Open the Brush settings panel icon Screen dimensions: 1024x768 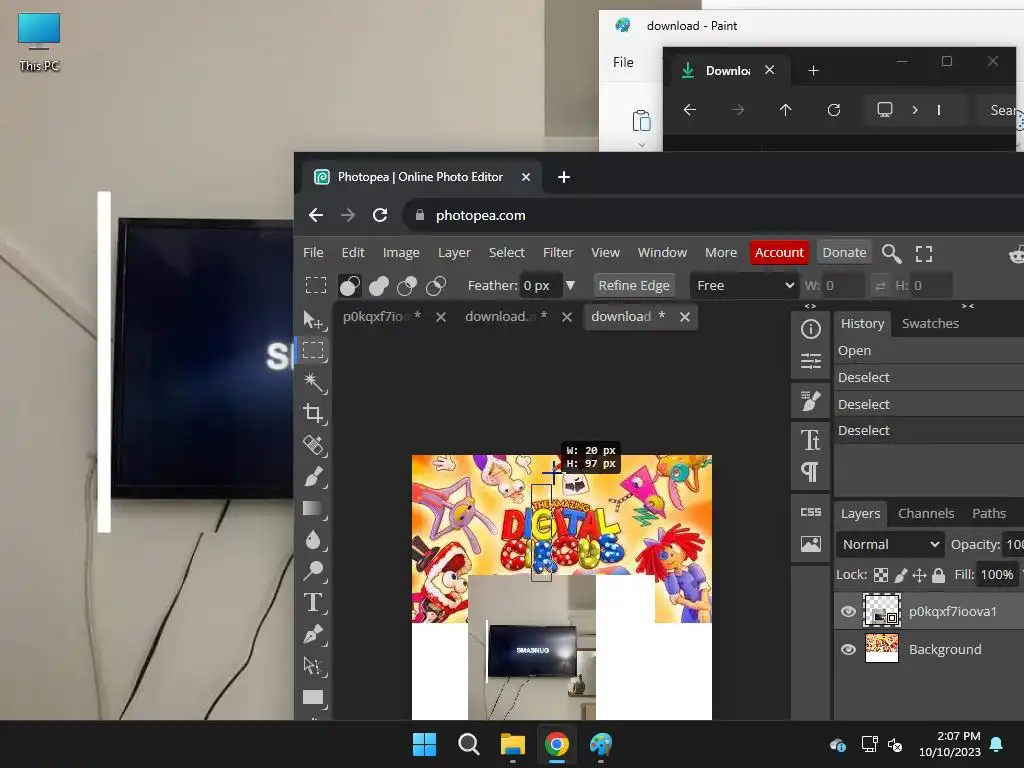(x=810, y=400)
